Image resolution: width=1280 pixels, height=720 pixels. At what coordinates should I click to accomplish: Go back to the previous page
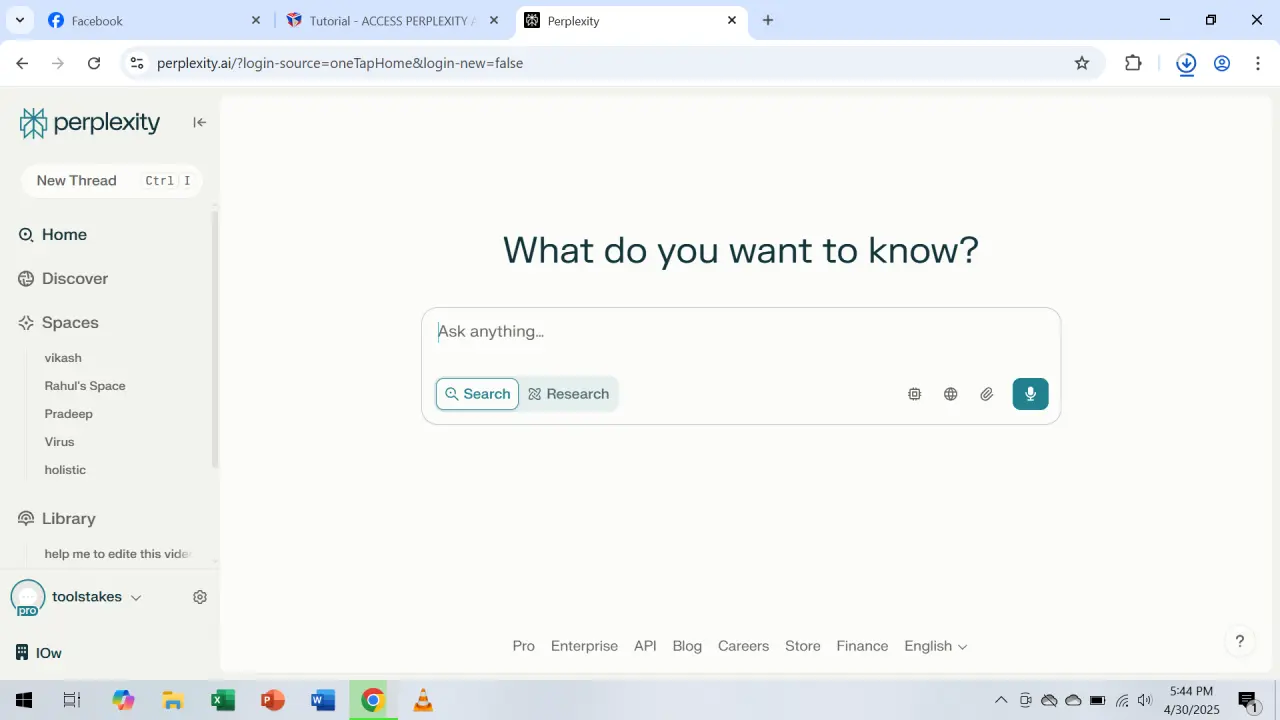(22, 63)
